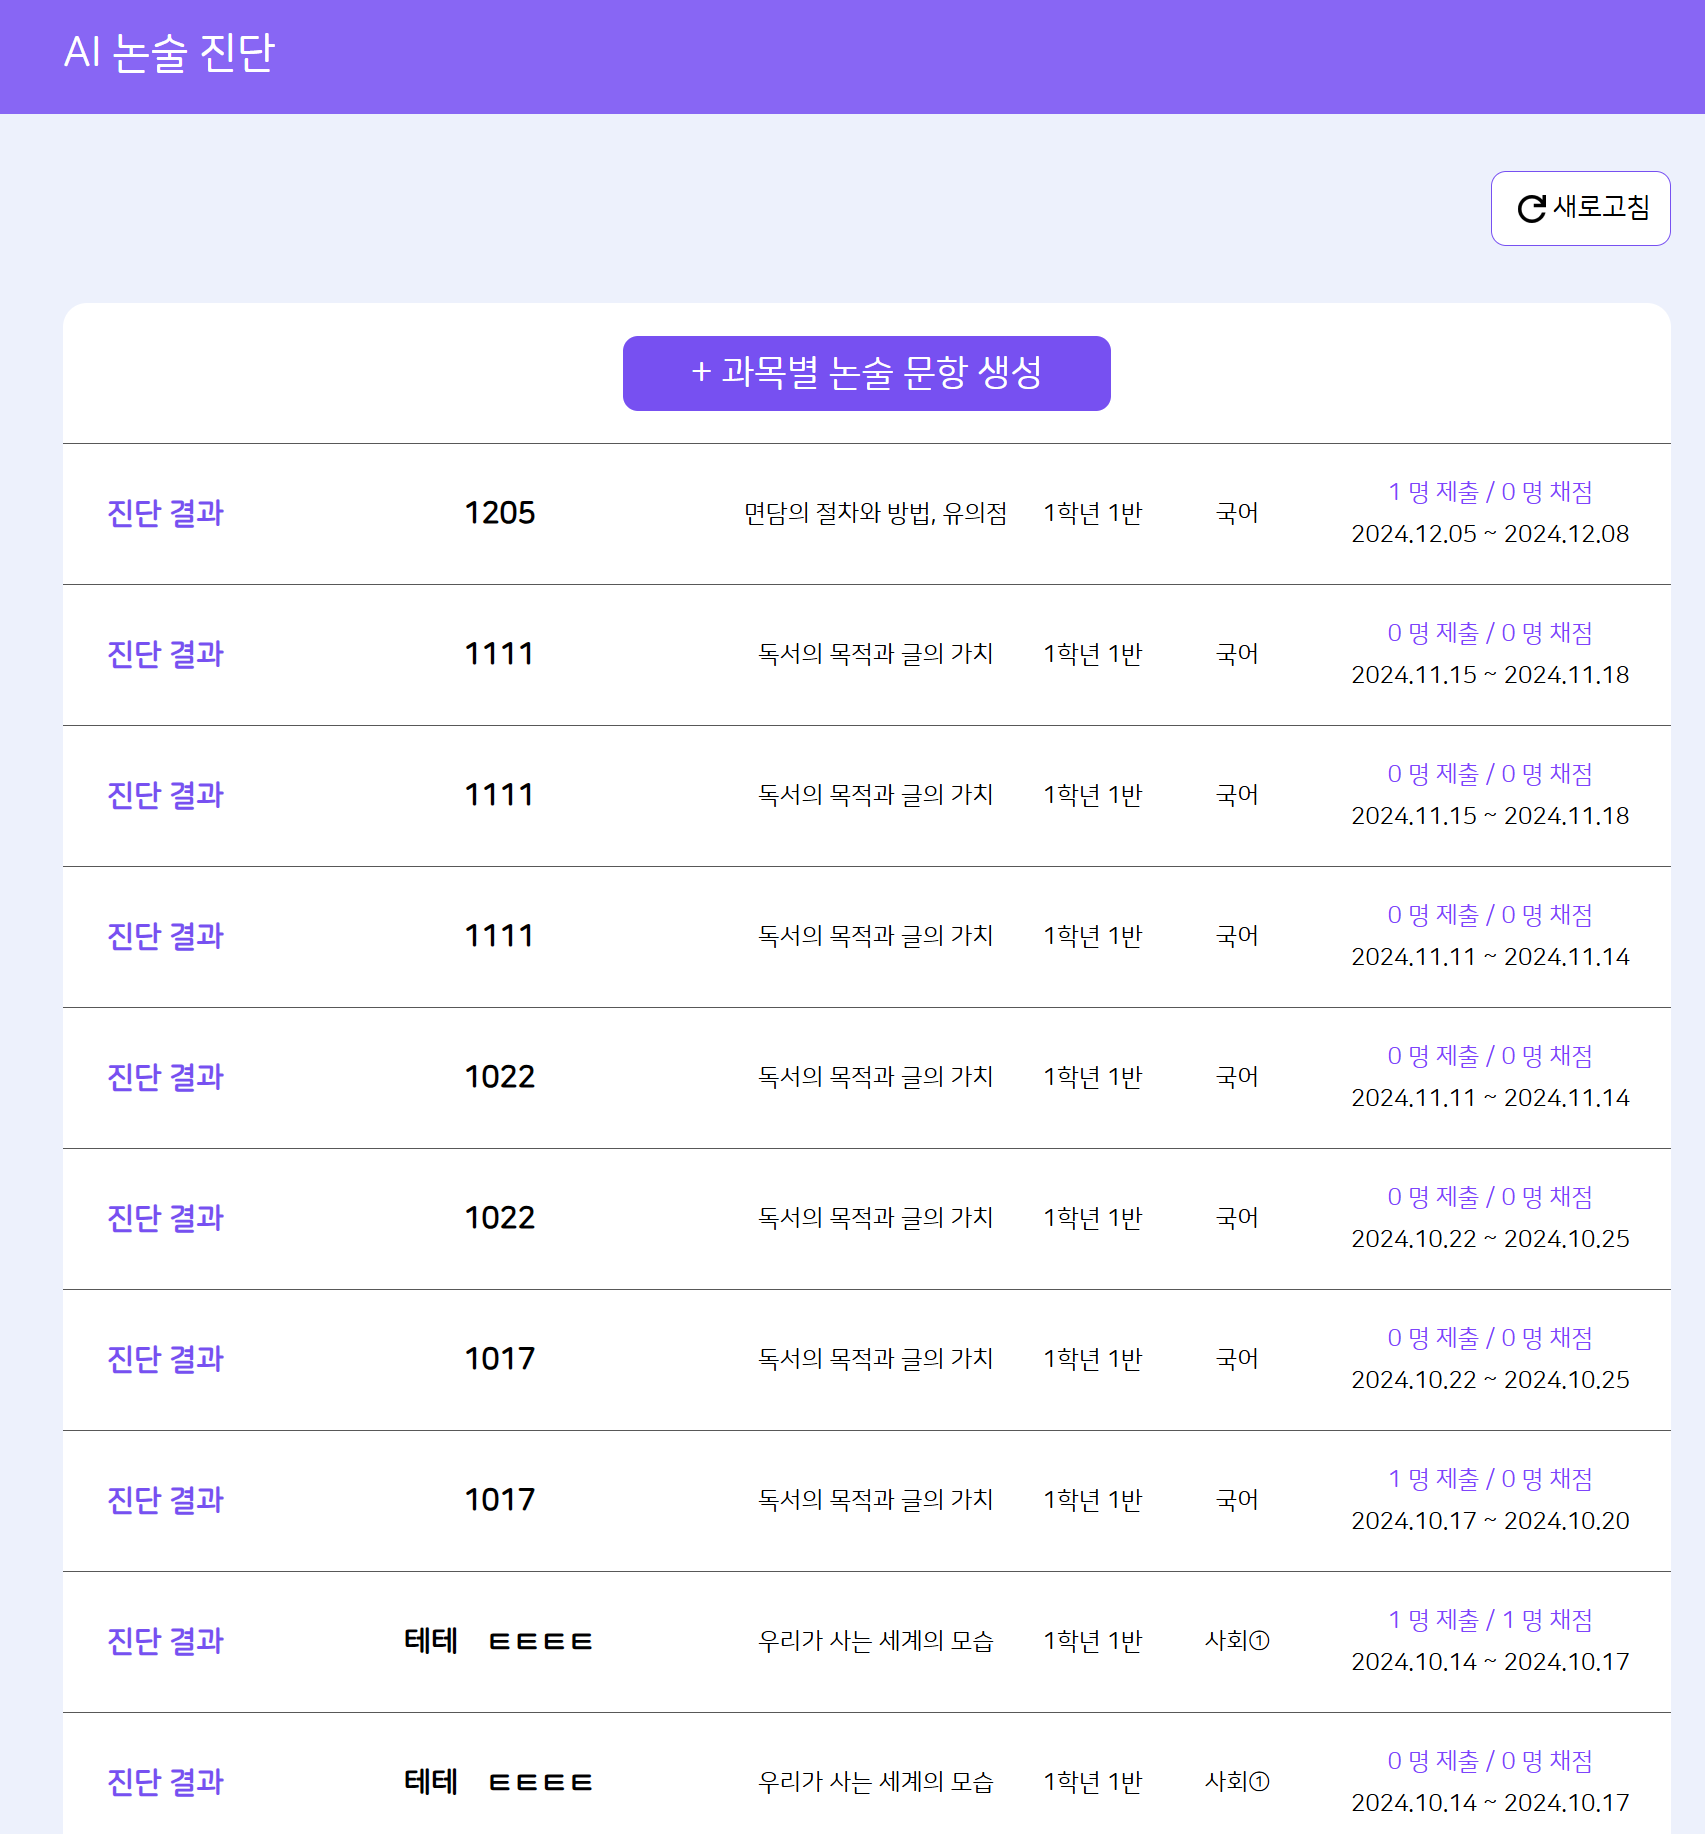Select the essay title 1205

(500, 513)
